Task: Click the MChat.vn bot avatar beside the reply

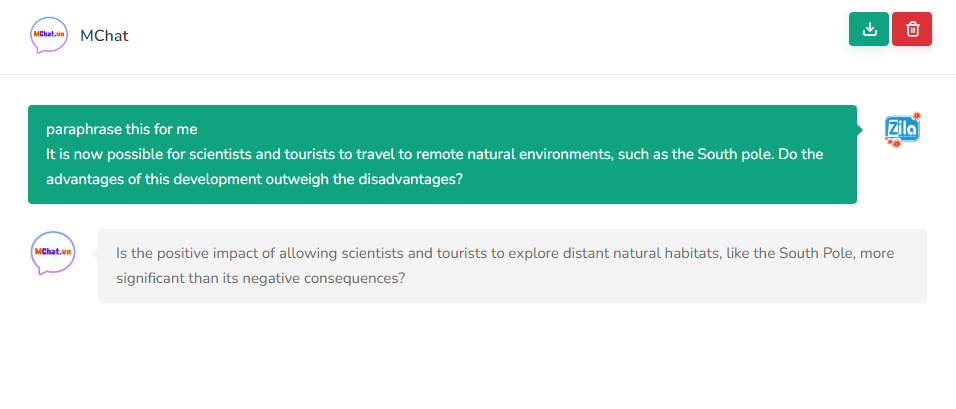Action: click(53, 253)
